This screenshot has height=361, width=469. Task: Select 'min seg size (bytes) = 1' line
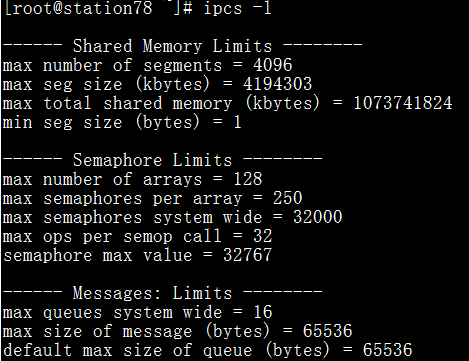click(122, 122)
